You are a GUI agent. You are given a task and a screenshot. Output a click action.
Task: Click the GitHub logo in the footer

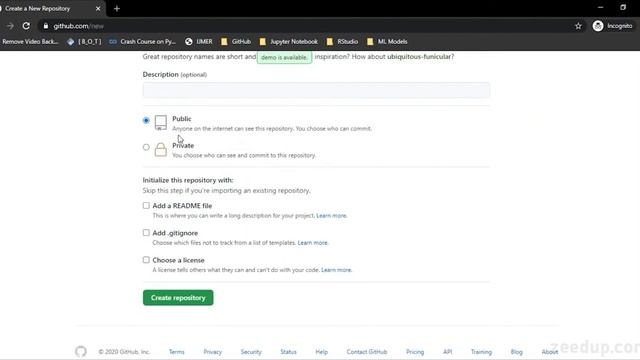click(x=81, y=351)
